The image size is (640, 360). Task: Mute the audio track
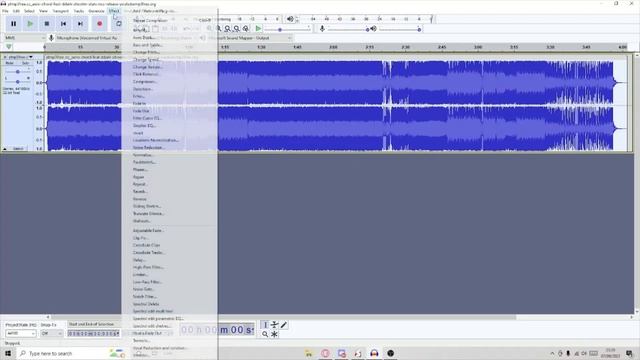point(9,63)
